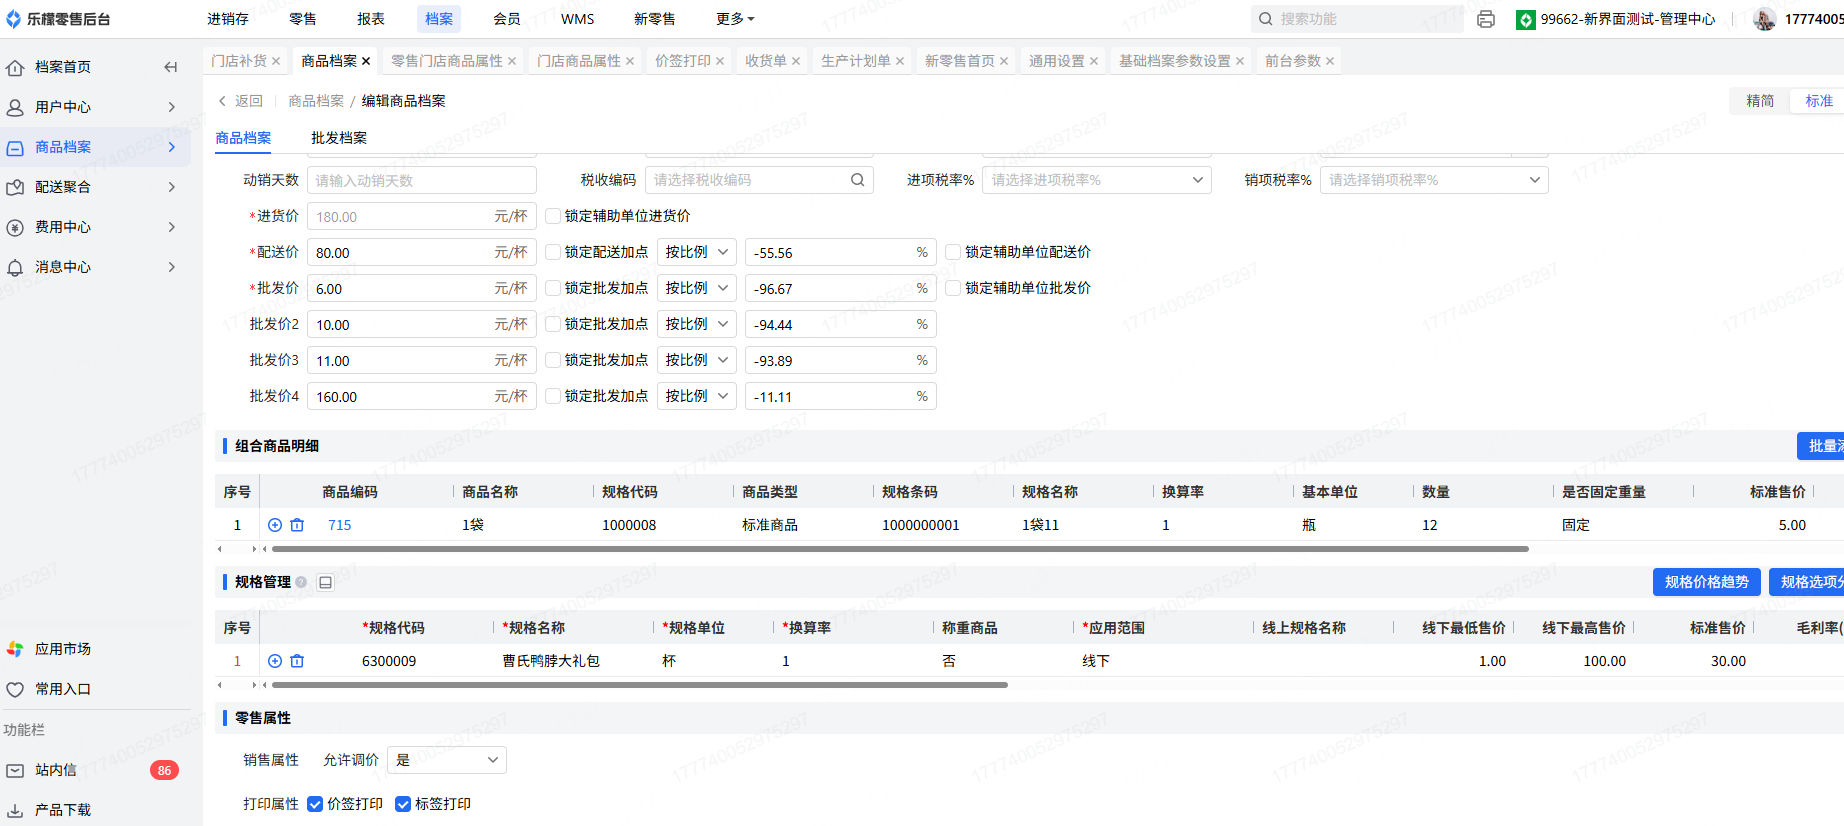Image resolution: width=1844 pixels, height=826 pixels.
Task: Expand 用户中心 in the sidebar
Action: [95, 107]
